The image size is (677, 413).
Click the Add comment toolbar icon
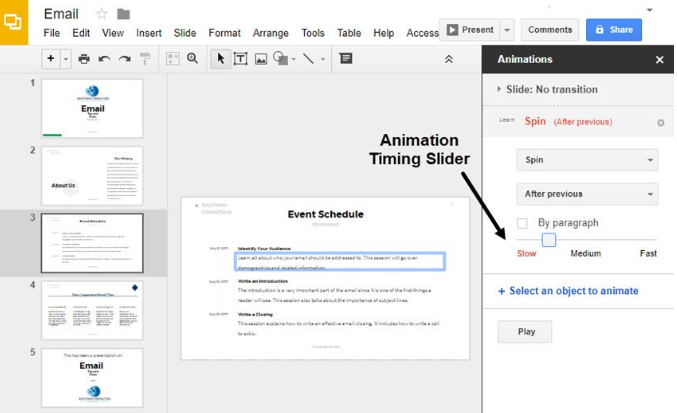pos(346,58)
